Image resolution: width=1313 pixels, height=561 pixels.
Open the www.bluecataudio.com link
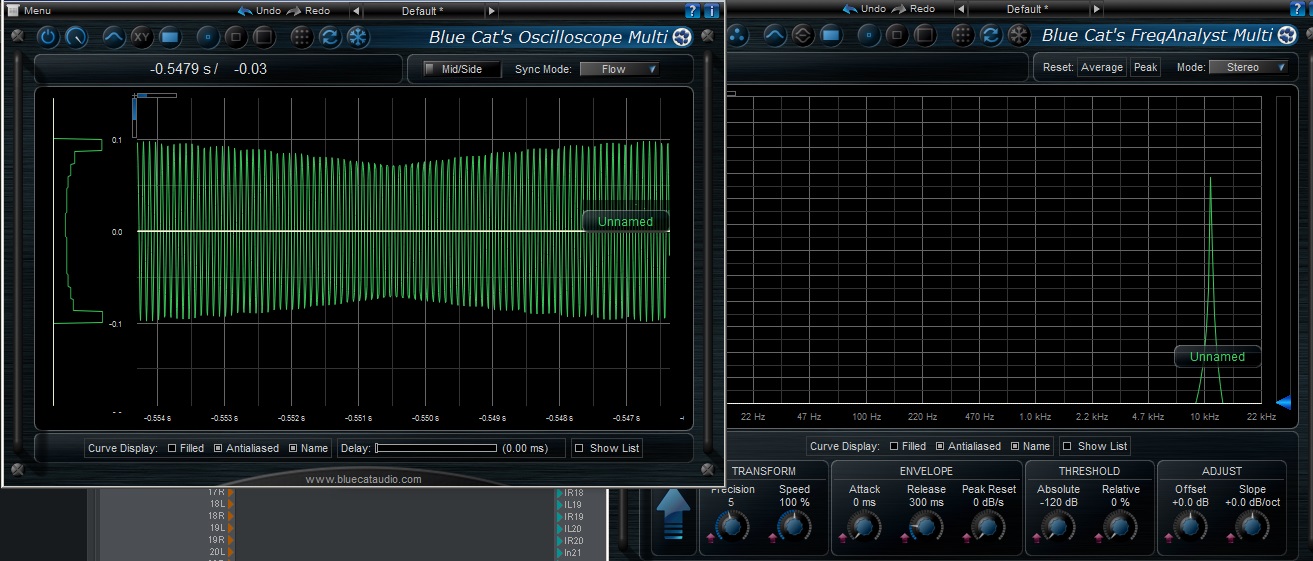coord(363,480)
